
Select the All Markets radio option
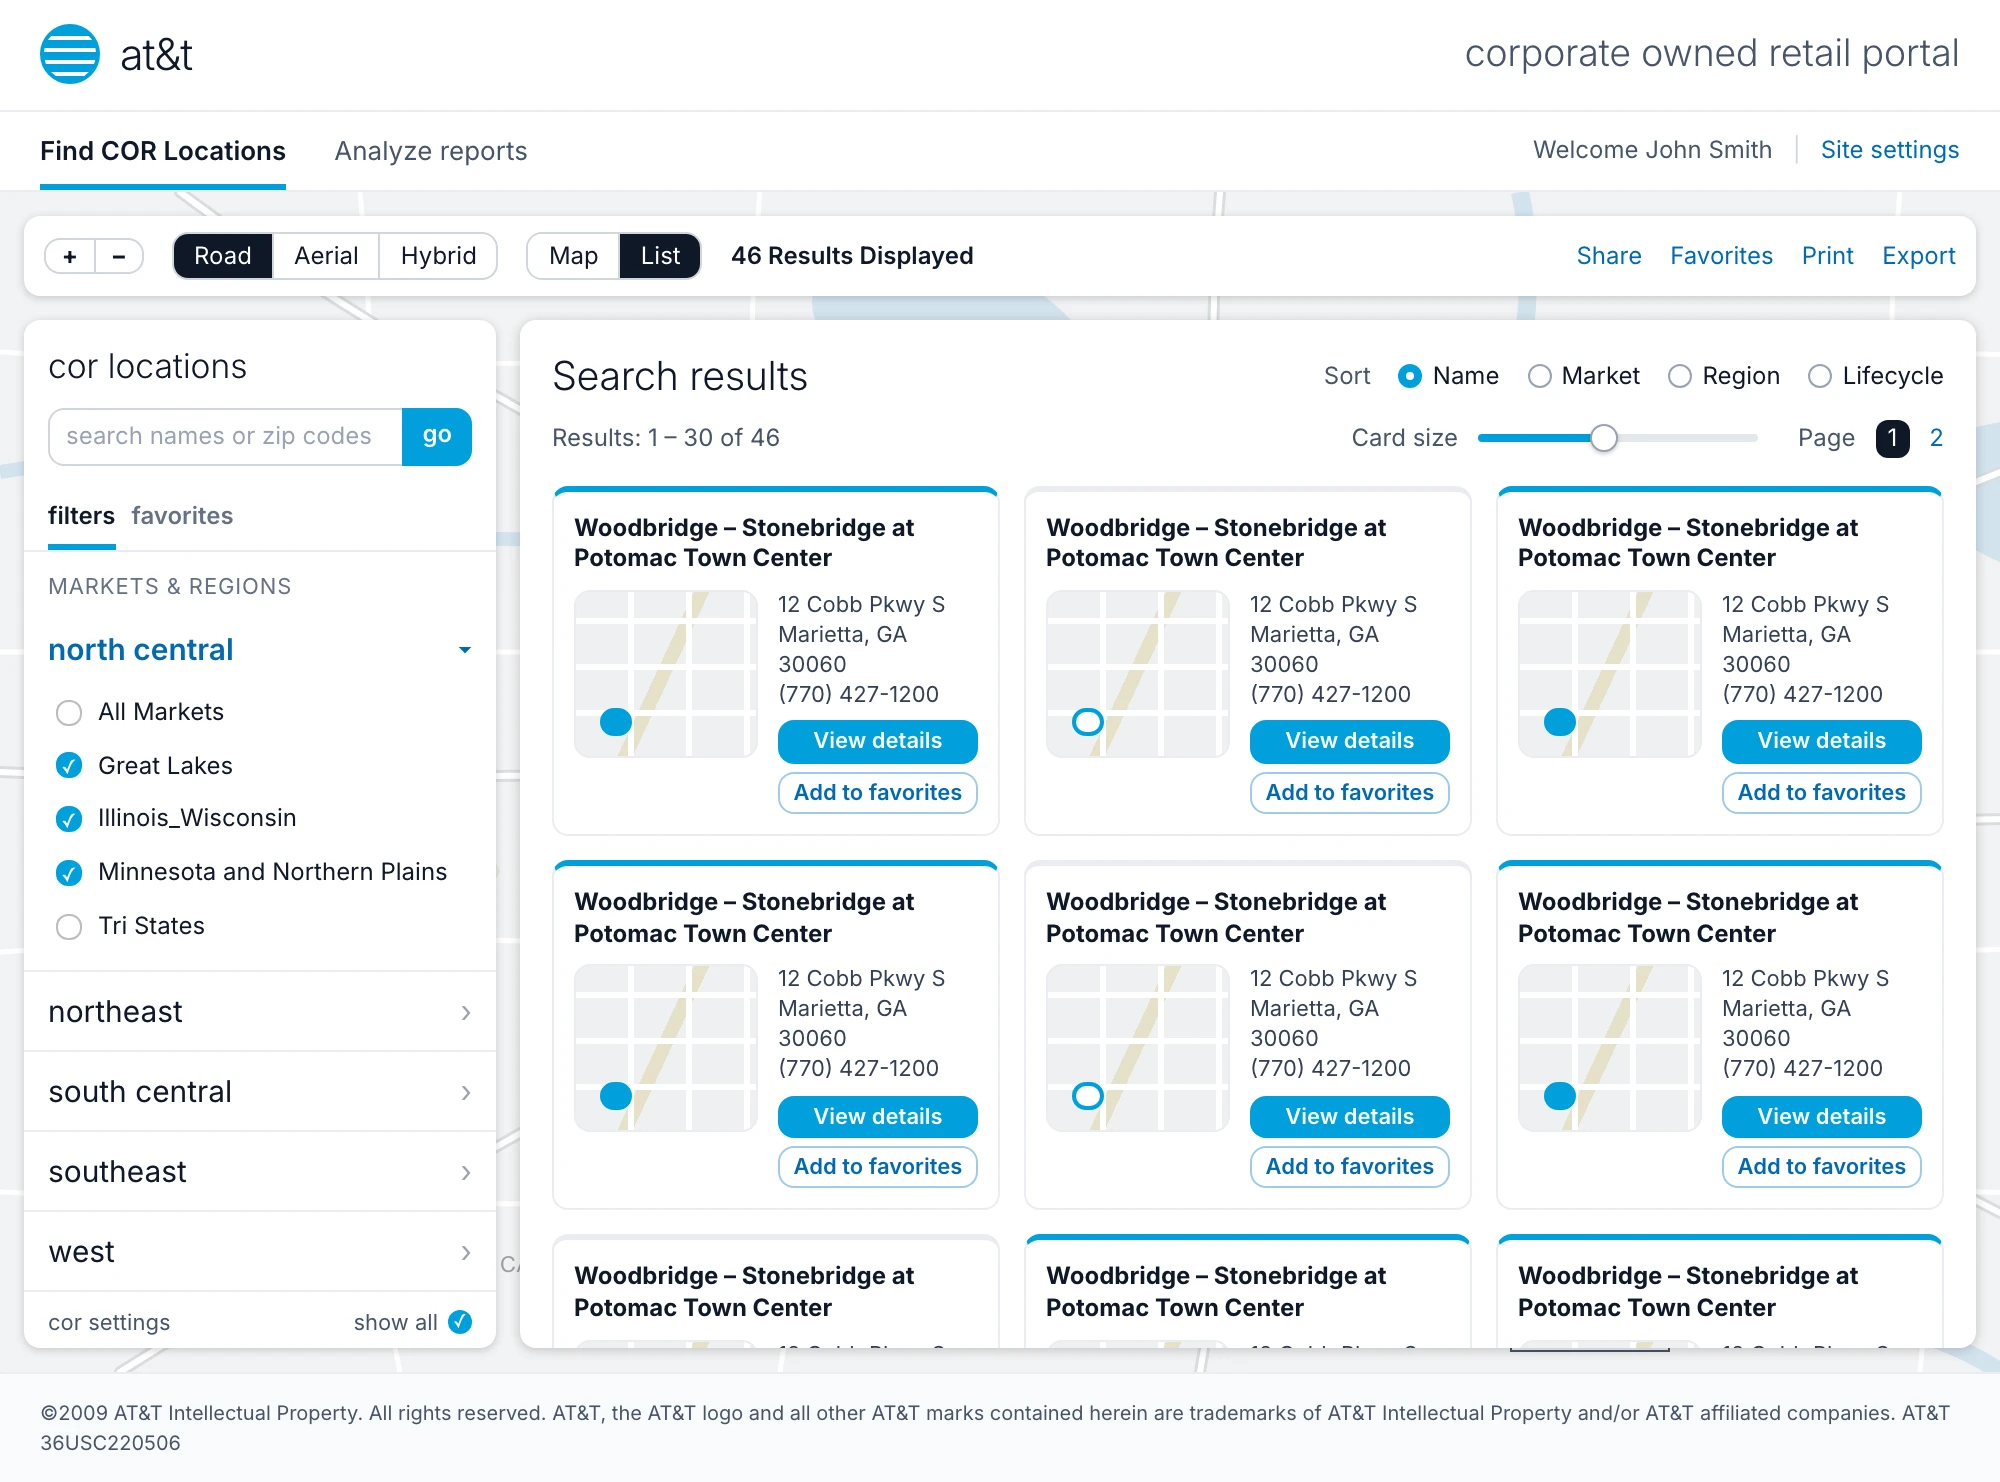tap(69, 713)
